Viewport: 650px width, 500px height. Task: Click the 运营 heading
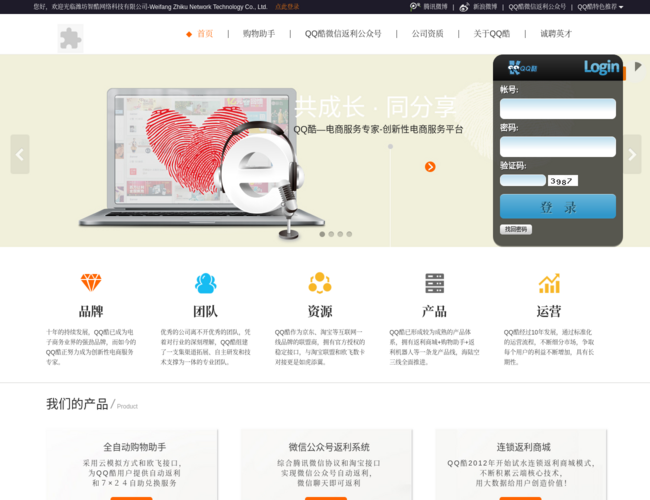549,311
